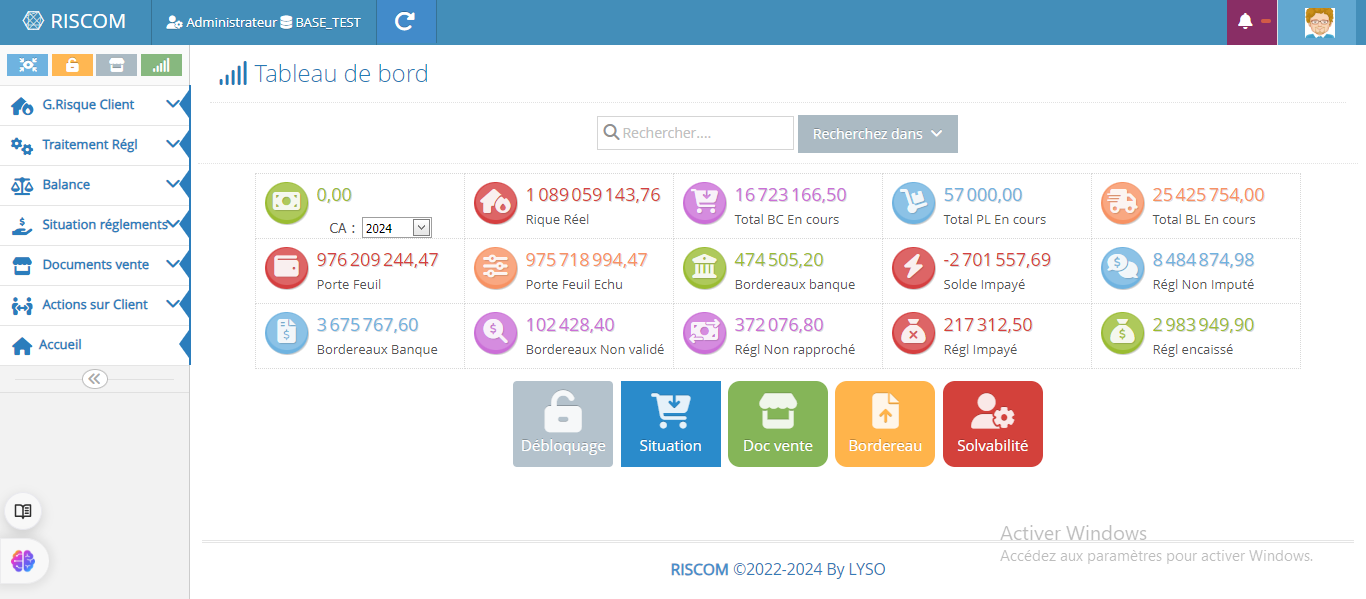The image size is (1366, 599).
Task: Open the brain icon floating button
Action: click(x=23, y=561)
